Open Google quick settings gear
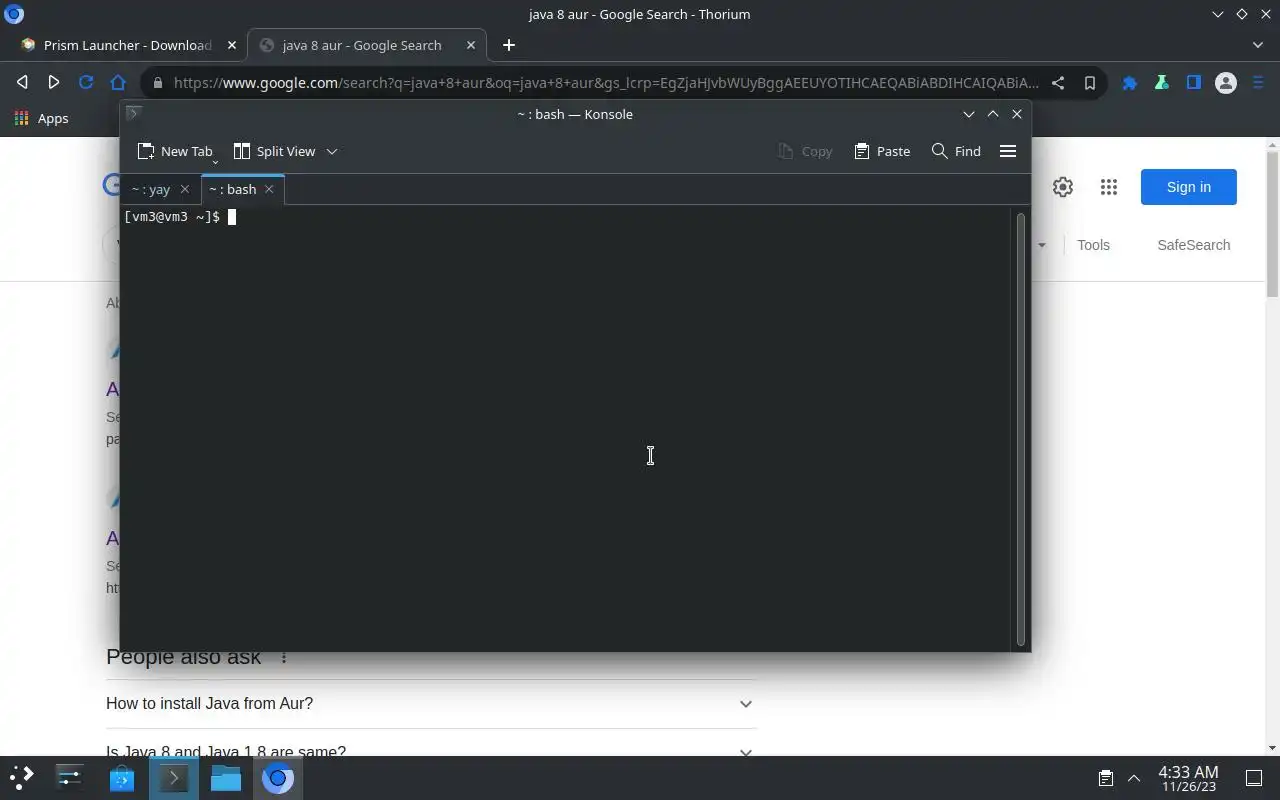Screen dimensions: 1280x800 1063,187
